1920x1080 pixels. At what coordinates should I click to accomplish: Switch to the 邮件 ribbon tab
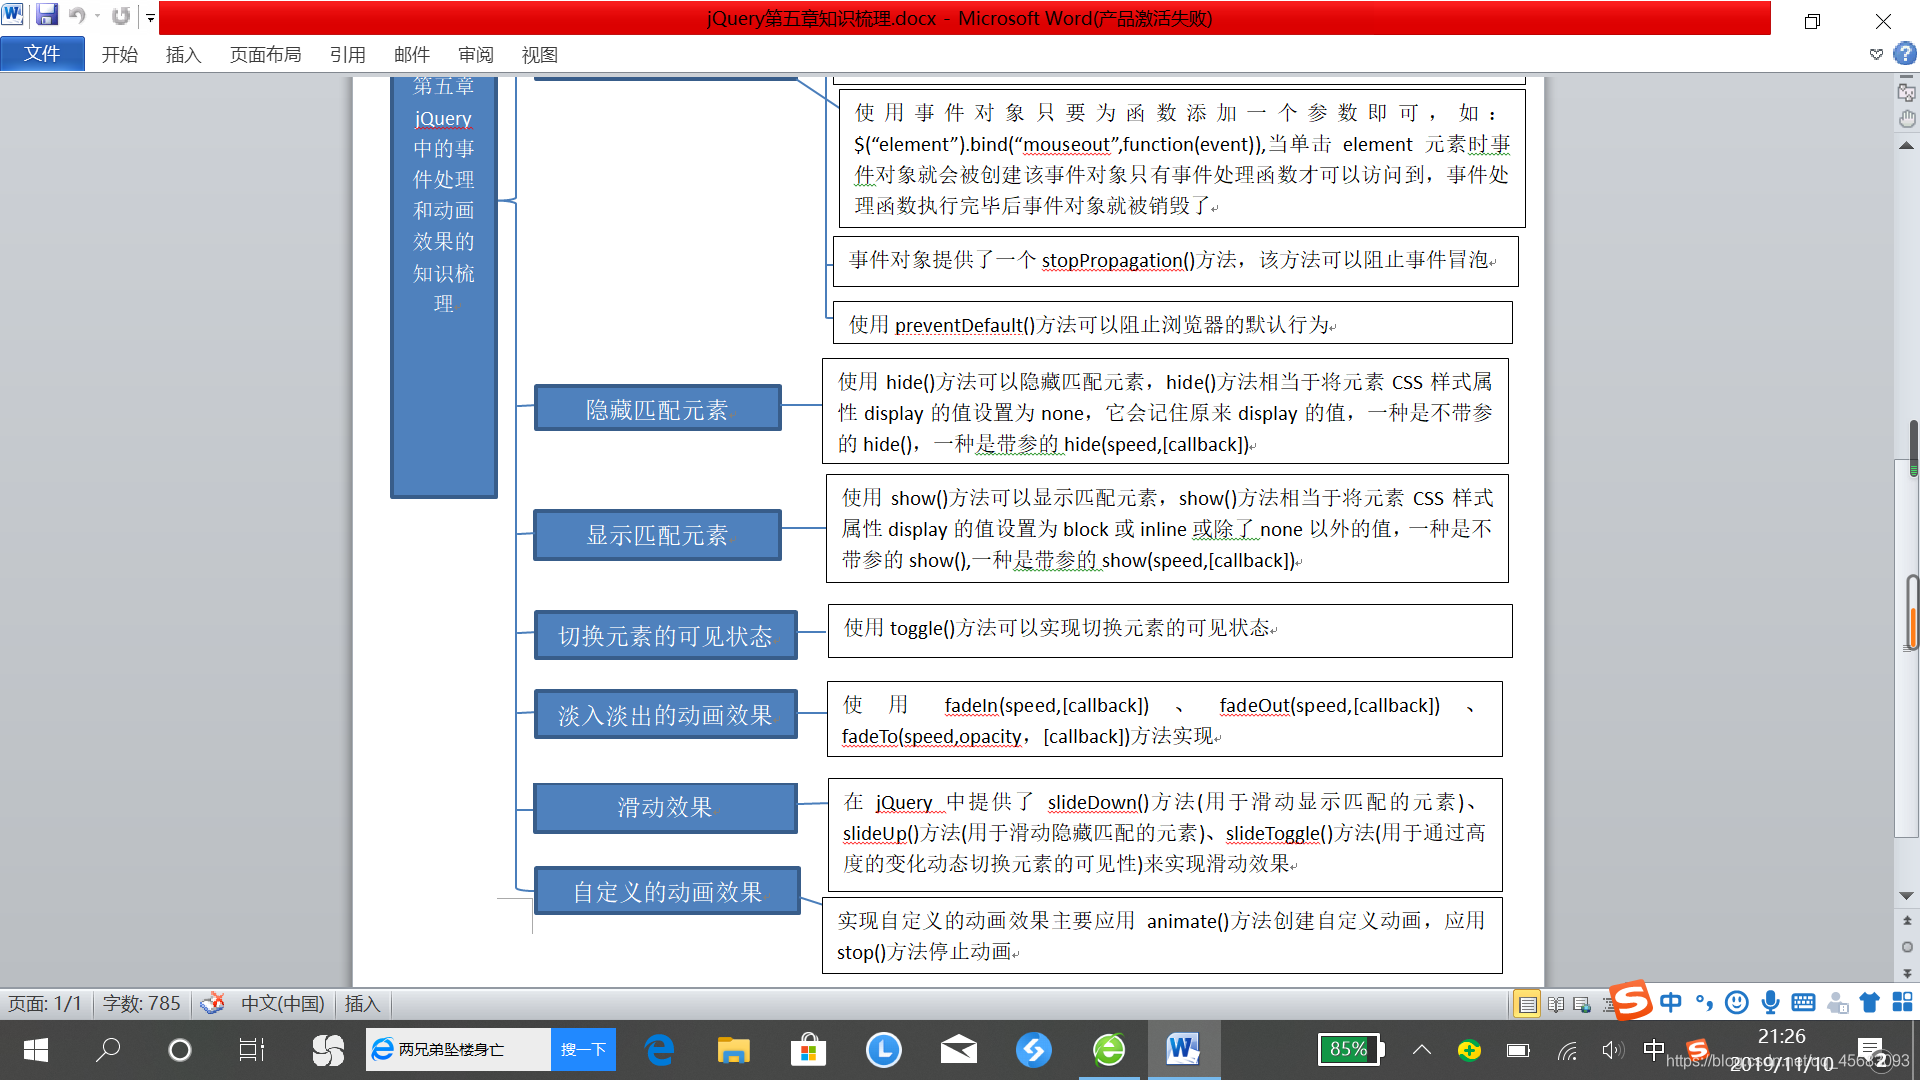coord(412,55)
